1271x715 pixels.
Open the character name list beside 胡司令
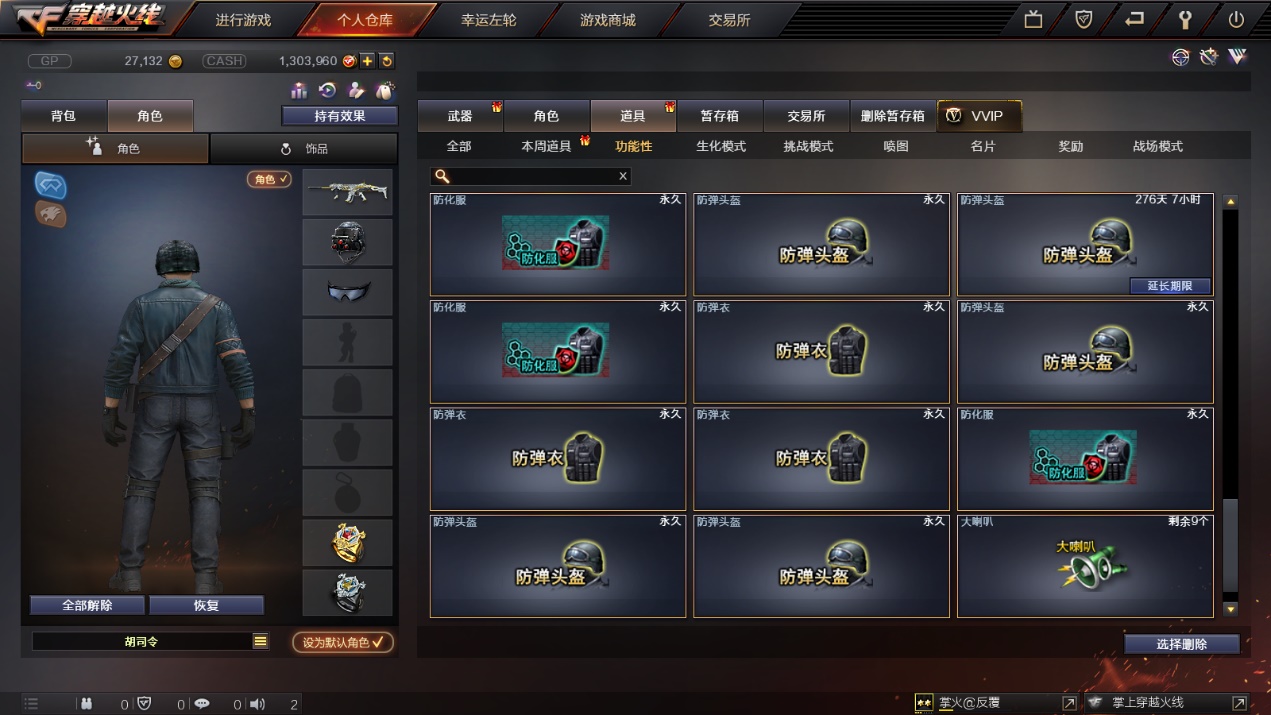[x=260, y=641]
